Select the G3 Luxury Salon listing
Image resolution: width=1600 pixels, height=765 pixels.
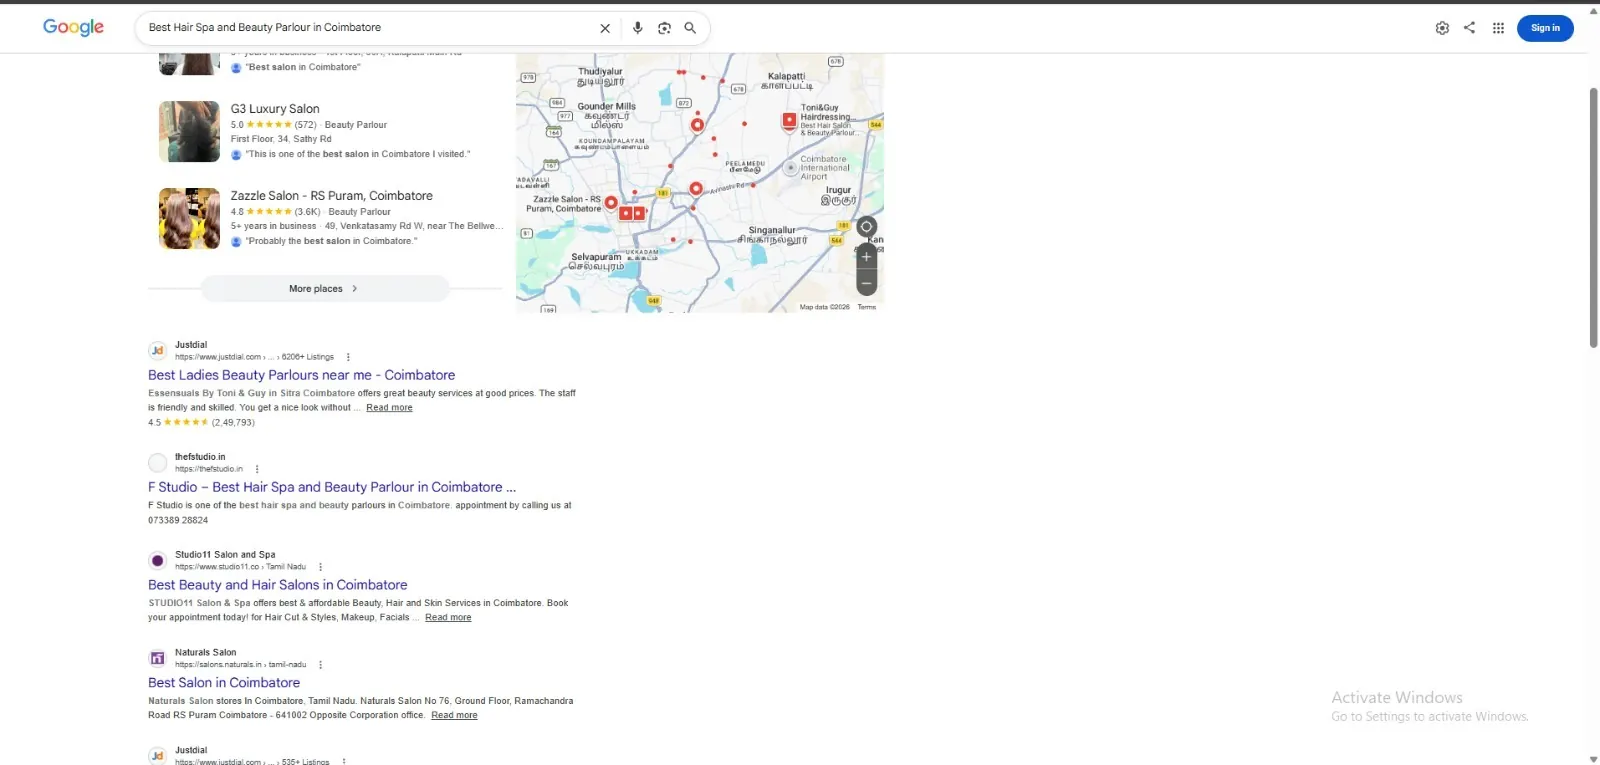click(275, 109)
